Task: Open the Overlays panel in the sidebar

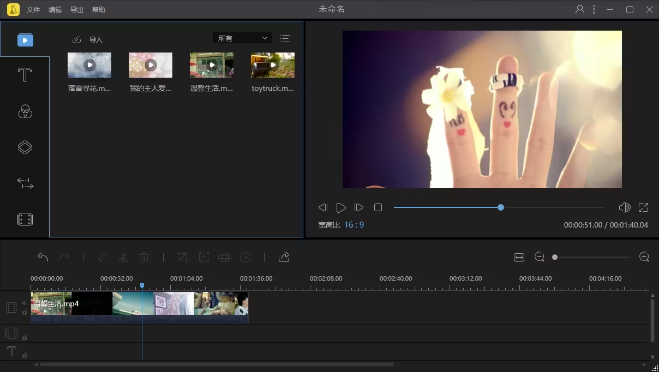Action: 25,147
